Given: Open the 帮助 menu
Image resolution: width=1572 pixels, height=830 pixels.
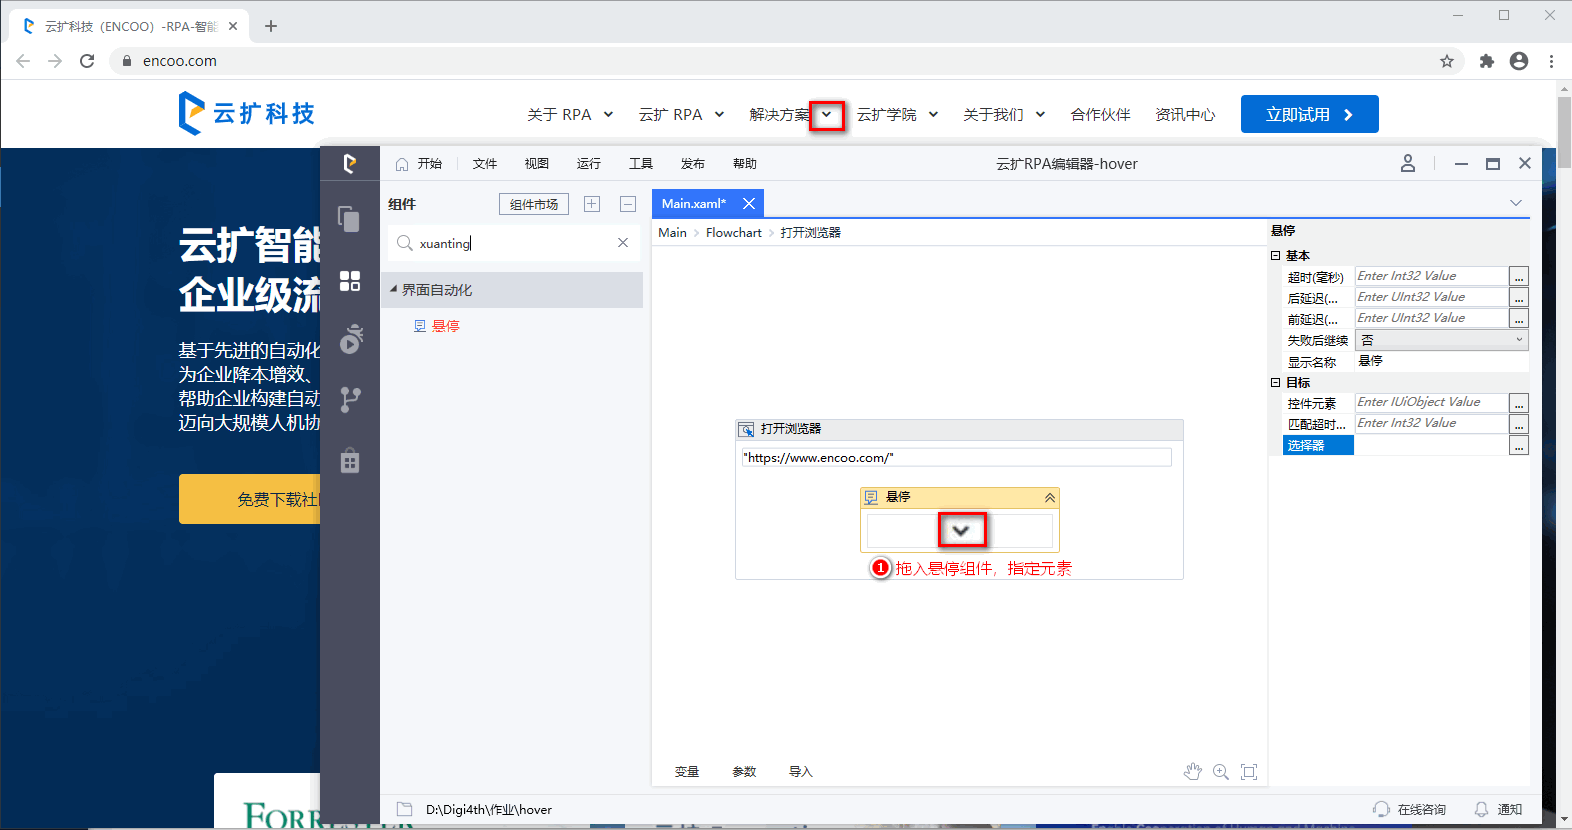Looking at the screenshot, I should 745,164.
